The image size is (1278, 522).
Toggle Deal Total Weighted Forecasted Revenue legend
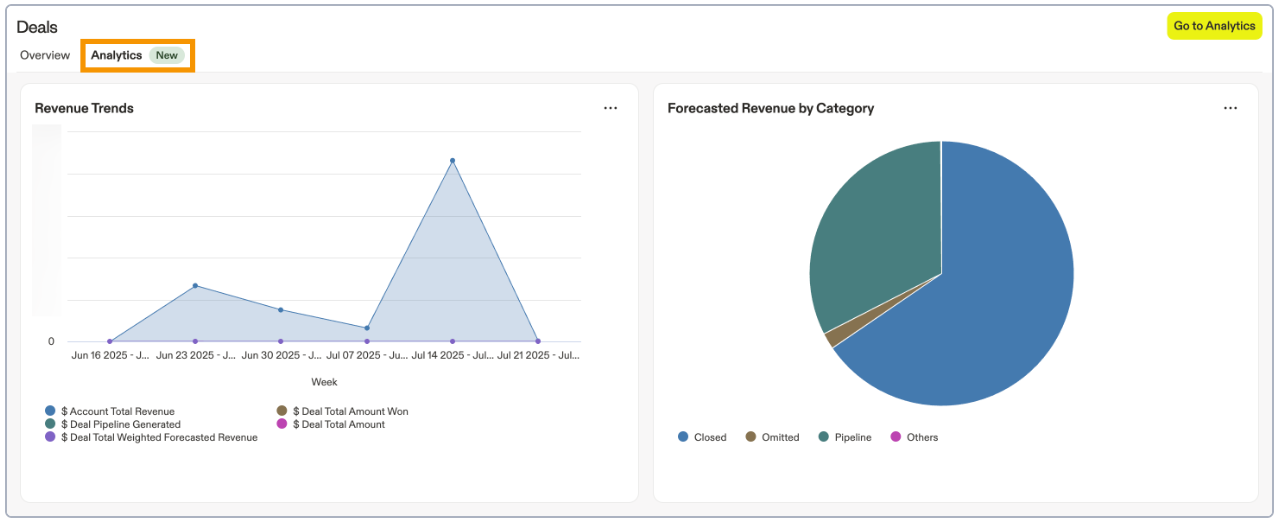[158, 437]
